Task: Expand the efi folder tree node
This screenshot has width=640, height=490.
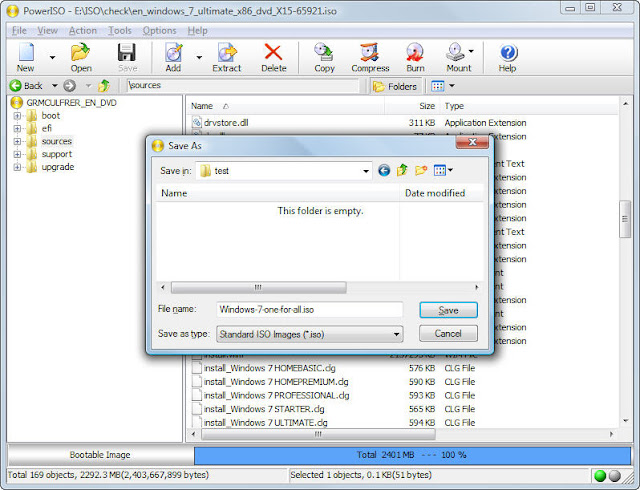Action: [x=17, y=129]
